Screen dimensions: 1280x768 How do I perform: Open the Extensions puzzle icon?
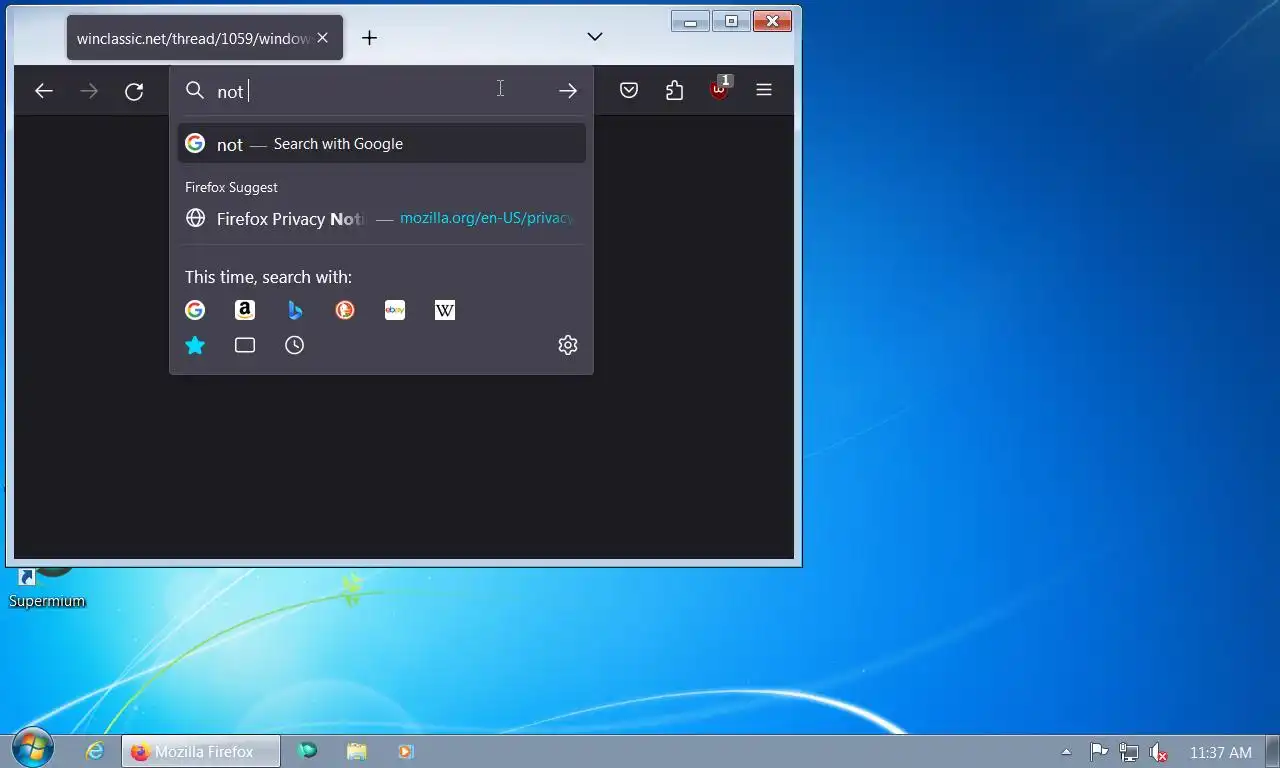click(674, 90)
